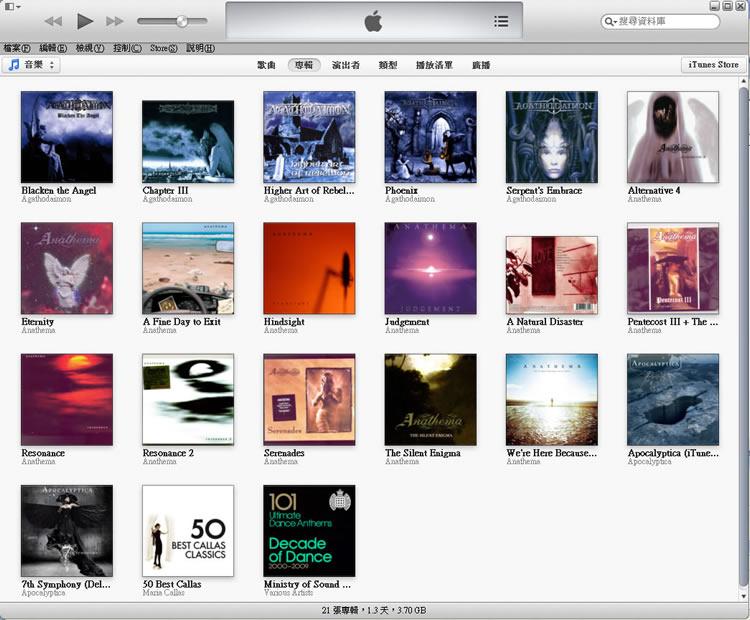This screenshot has height=620, width=750.
Task: Click the Previous track rewind button
Action: coord(53,21)
